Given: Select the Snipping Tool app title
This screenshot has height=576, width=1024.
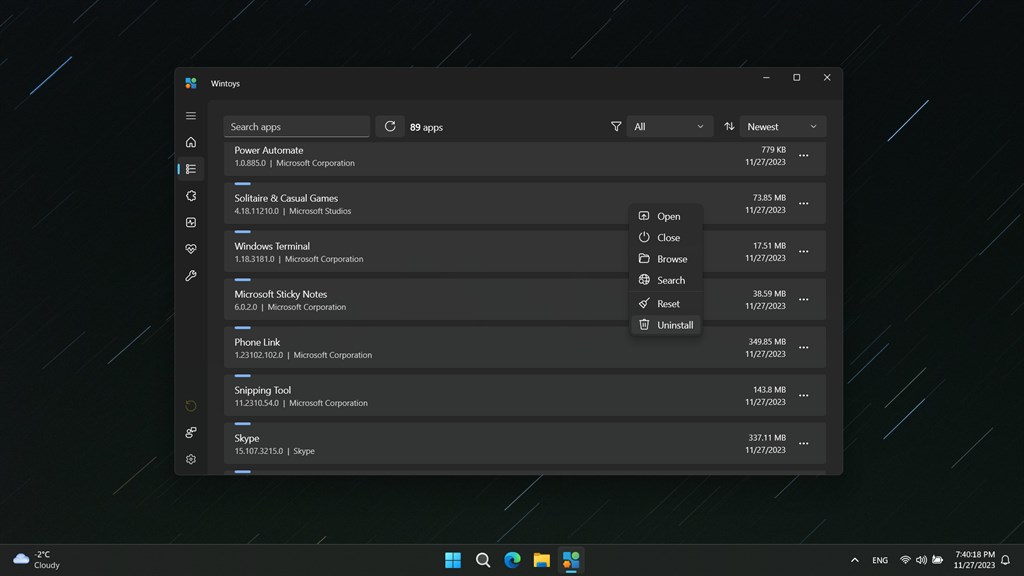Looking at the screenshot, I should coord(263,390).
